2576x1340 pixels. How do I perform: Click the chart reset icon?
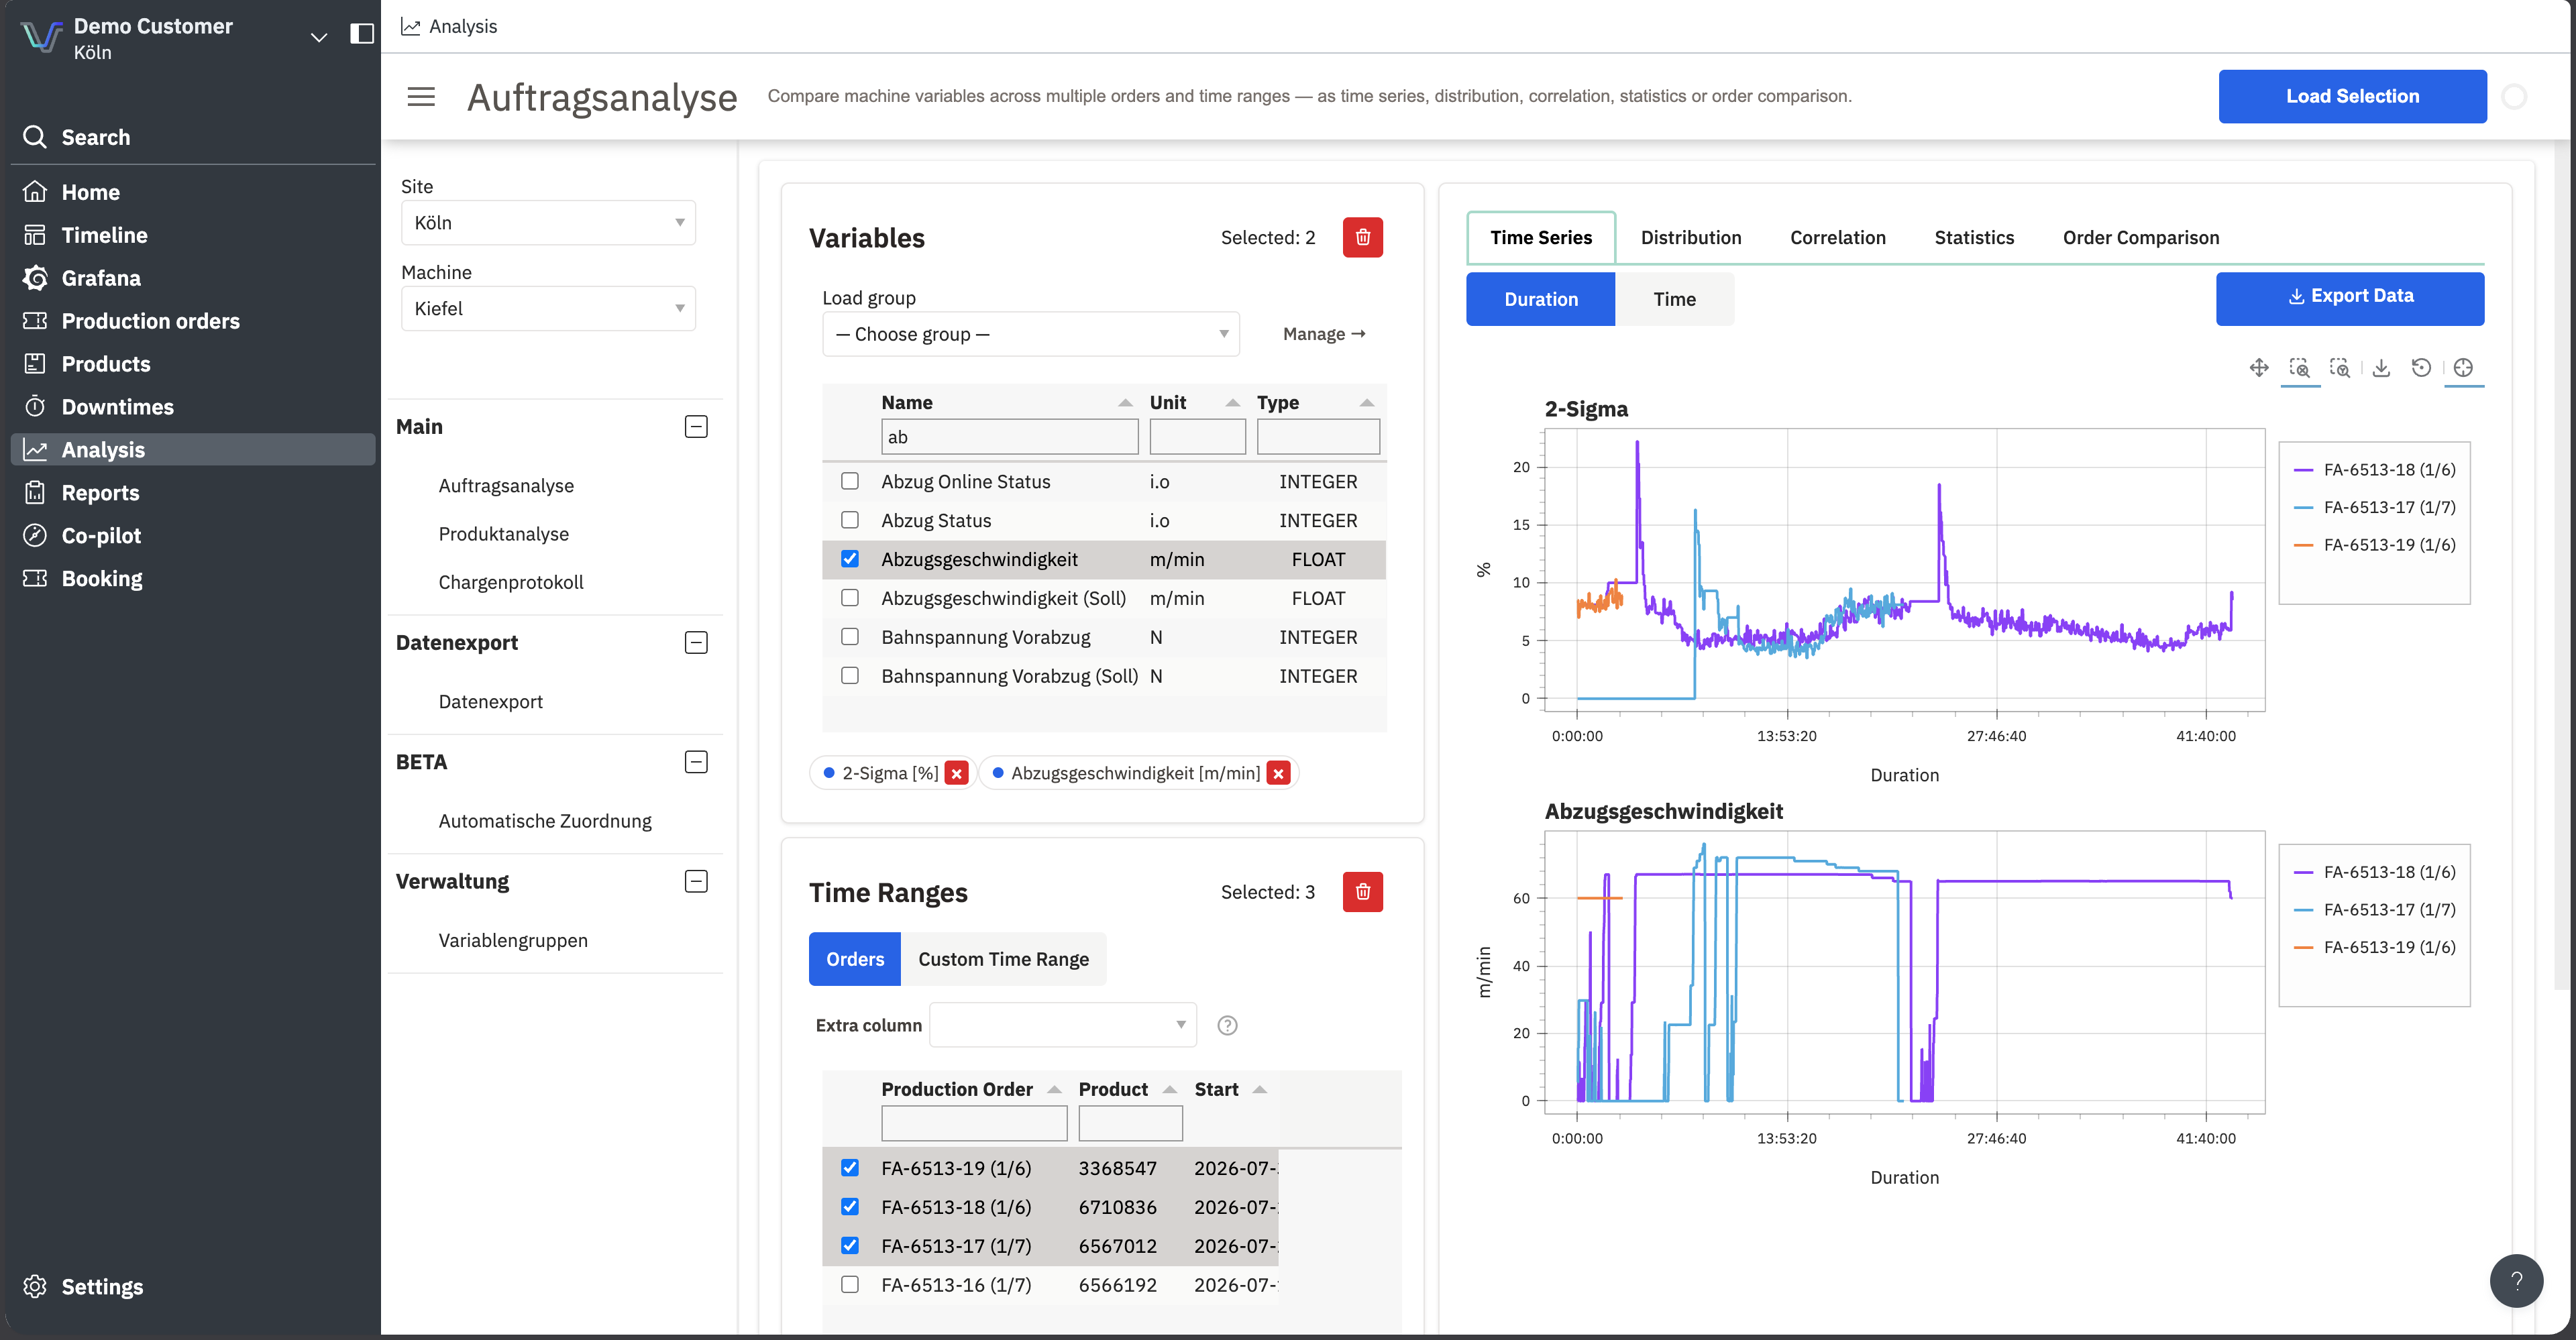point(2421,368)
